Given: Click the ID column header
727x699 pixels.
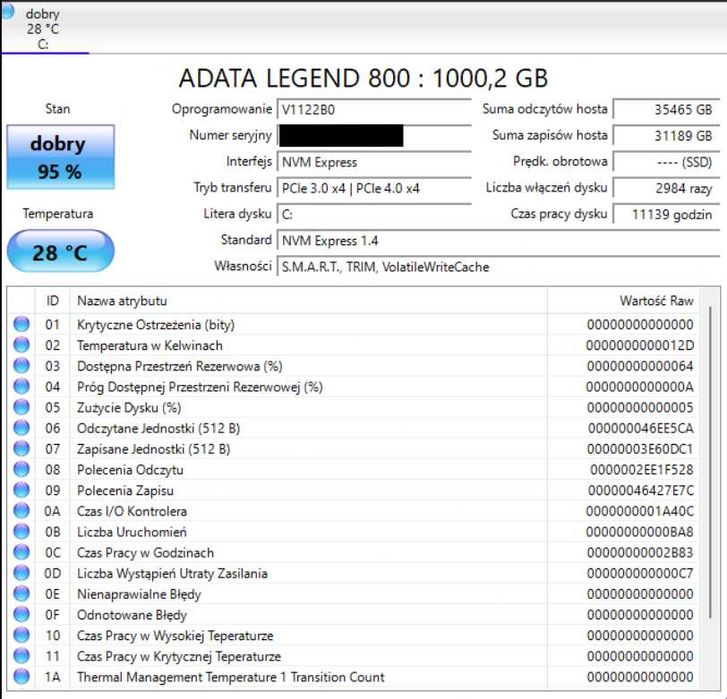Looking at the screenshot, I should point(52,301).
